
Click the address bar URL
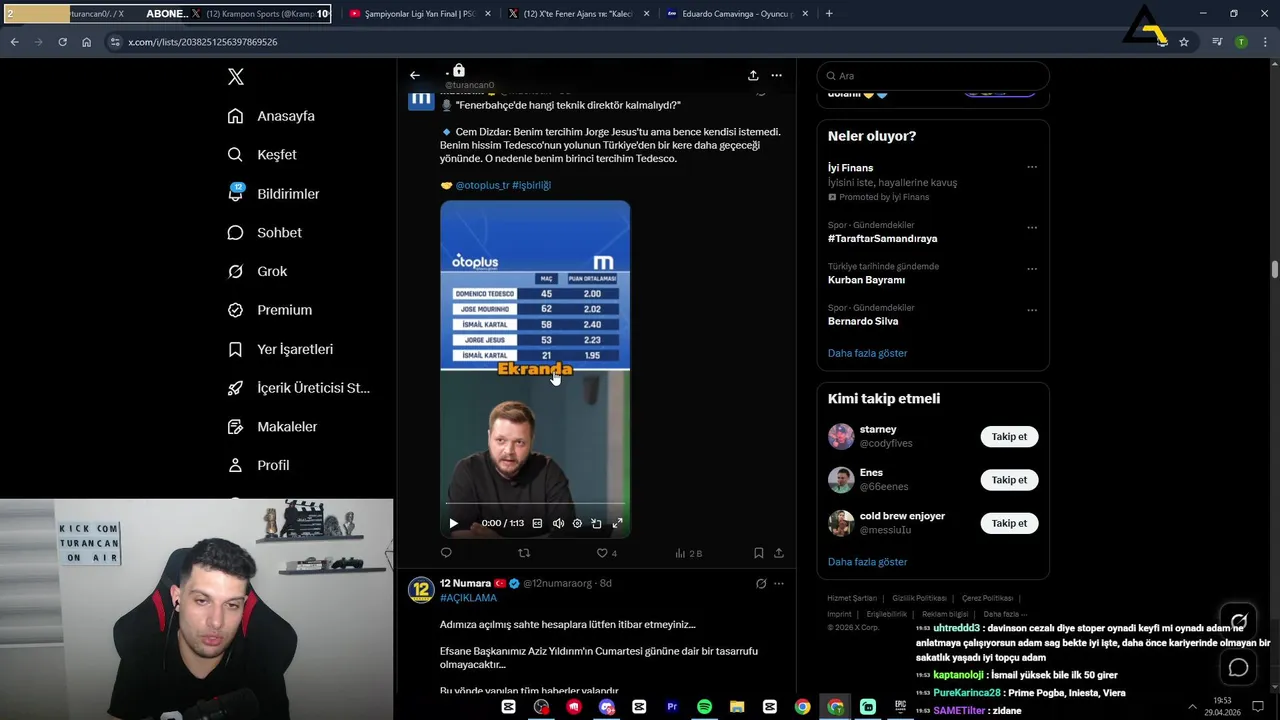pos(203,42)
